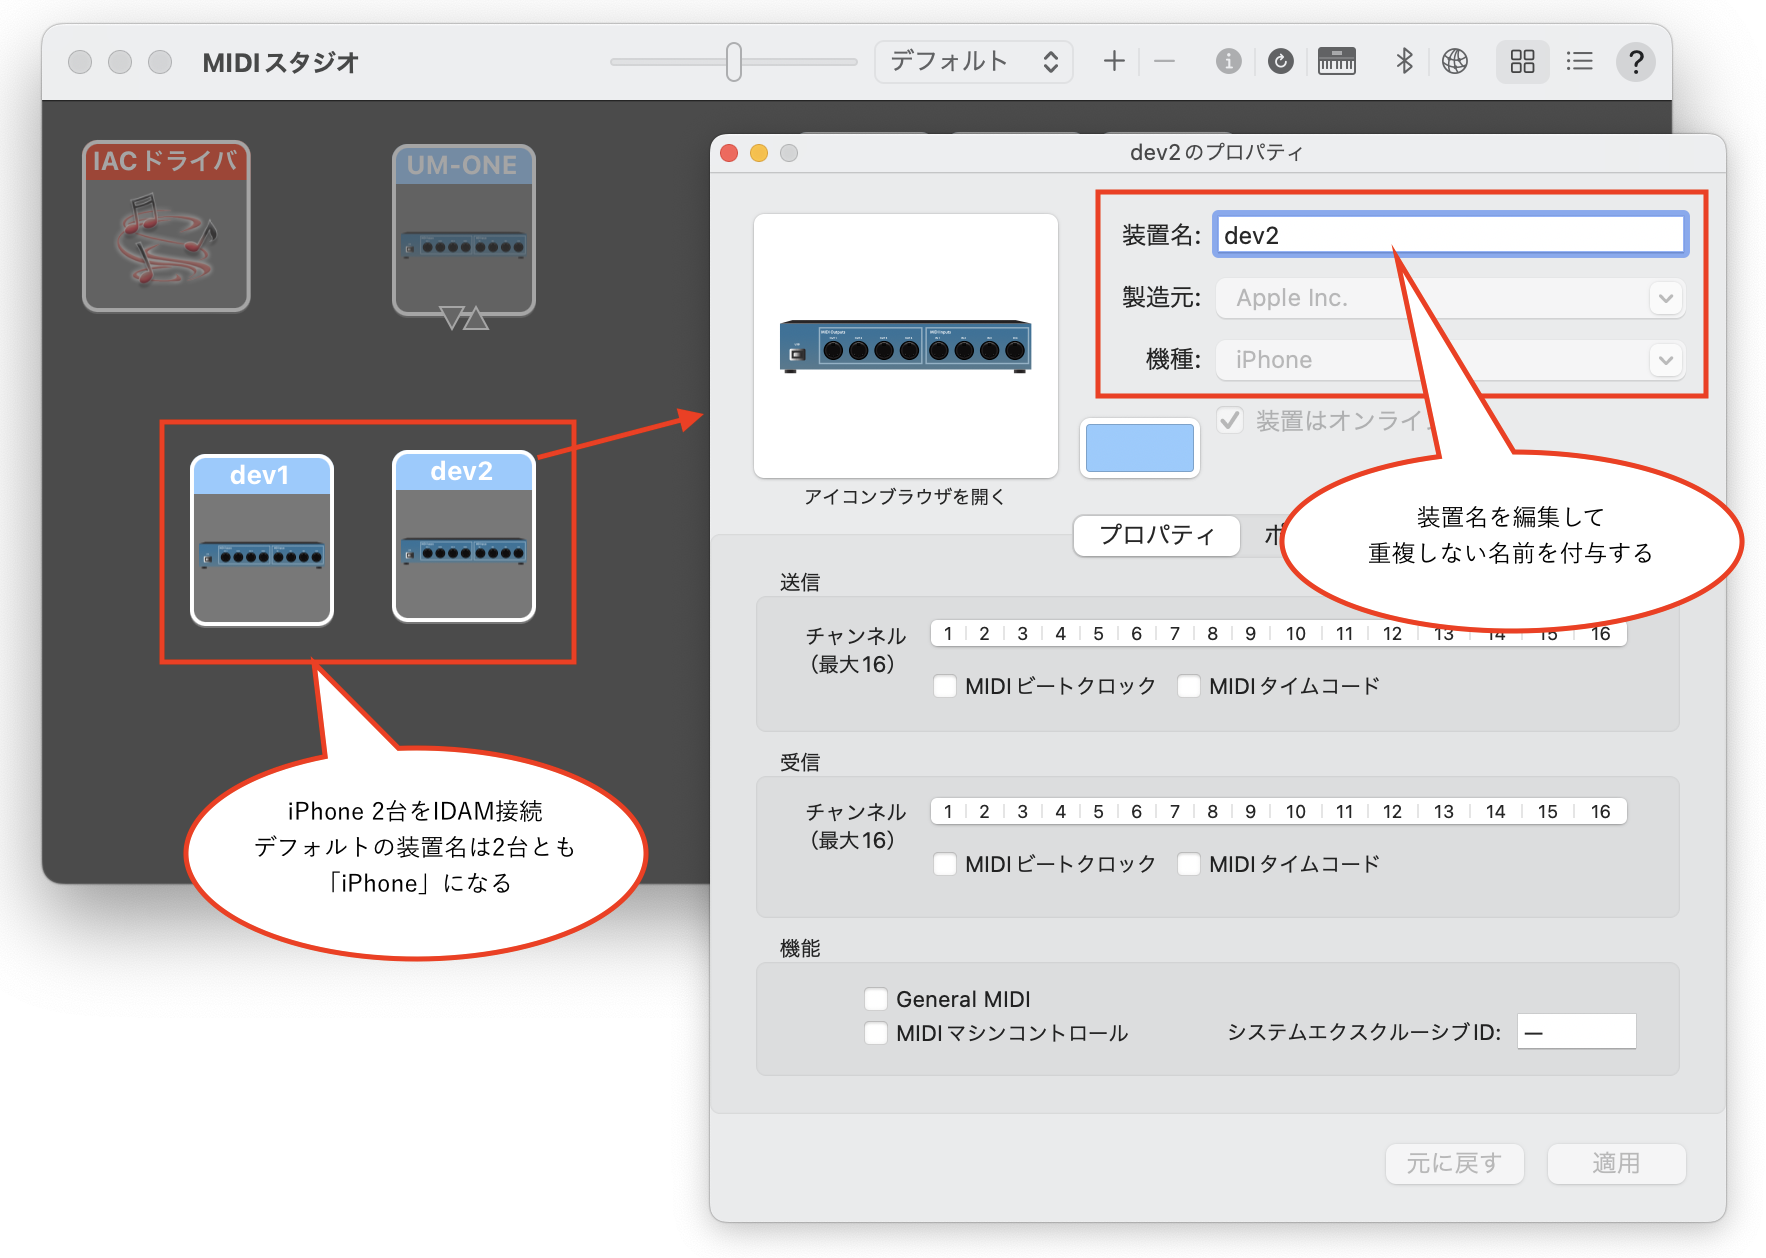Click the MIDI keyboard test setup icon

(1336, 62)
